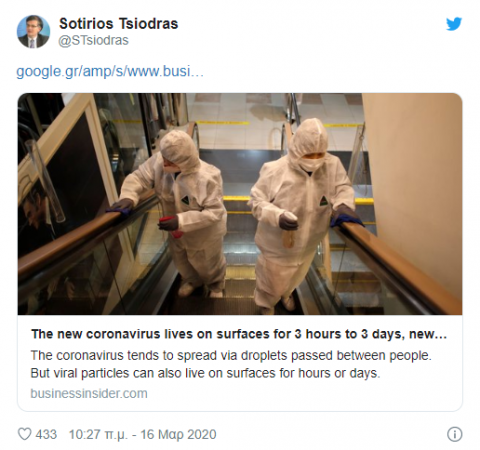
Task: Click the 433 likes count
Action: [x=46, y=434]
